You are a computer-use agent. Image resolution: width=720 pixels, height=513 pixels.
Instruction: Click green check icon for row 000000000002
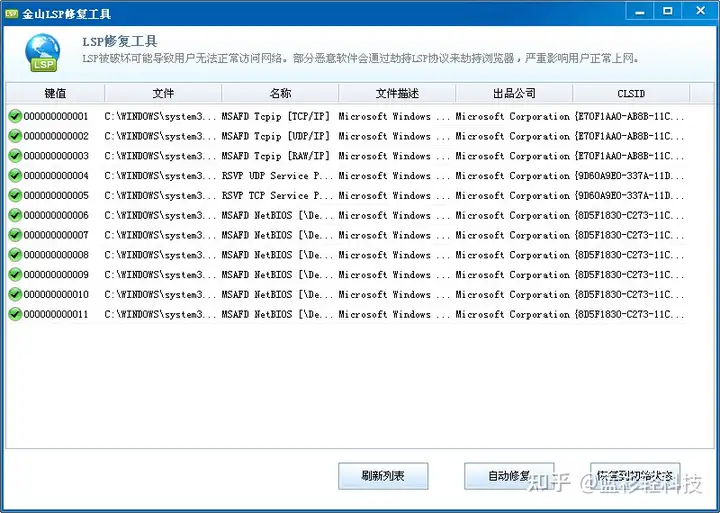click(x=15, y=136)
